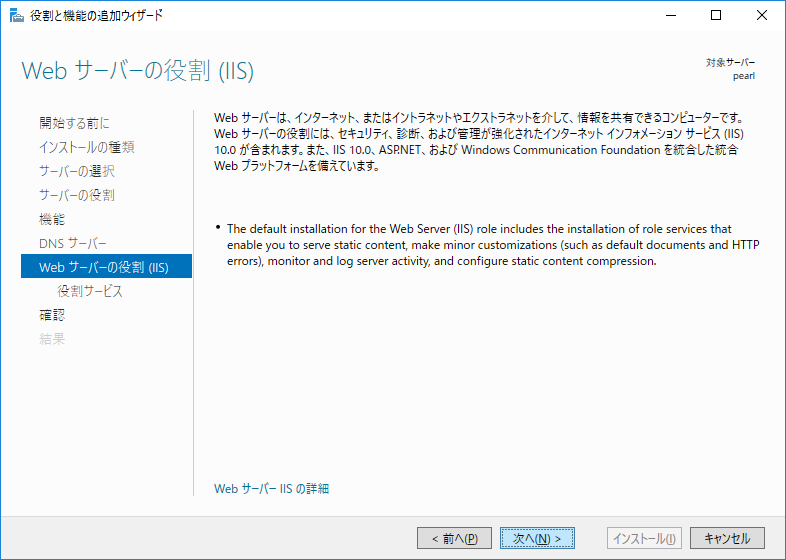Image resolution: width=786 pixels, height=560 pixels.
Task: Click the Japanese Web サーバー description paragraph
Action: pyautogui.click(x=479, y=141)
